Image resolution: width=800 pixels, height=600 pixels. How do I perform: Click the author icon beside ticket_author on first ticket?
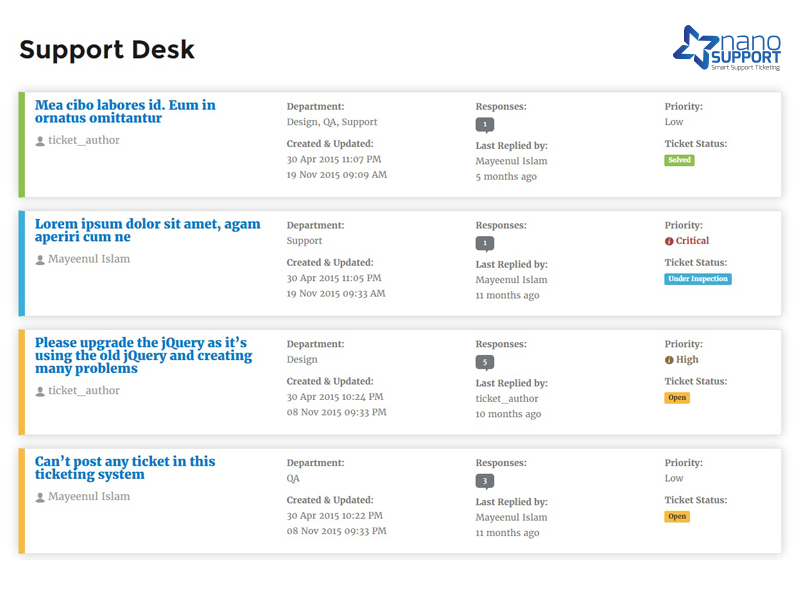38,139
